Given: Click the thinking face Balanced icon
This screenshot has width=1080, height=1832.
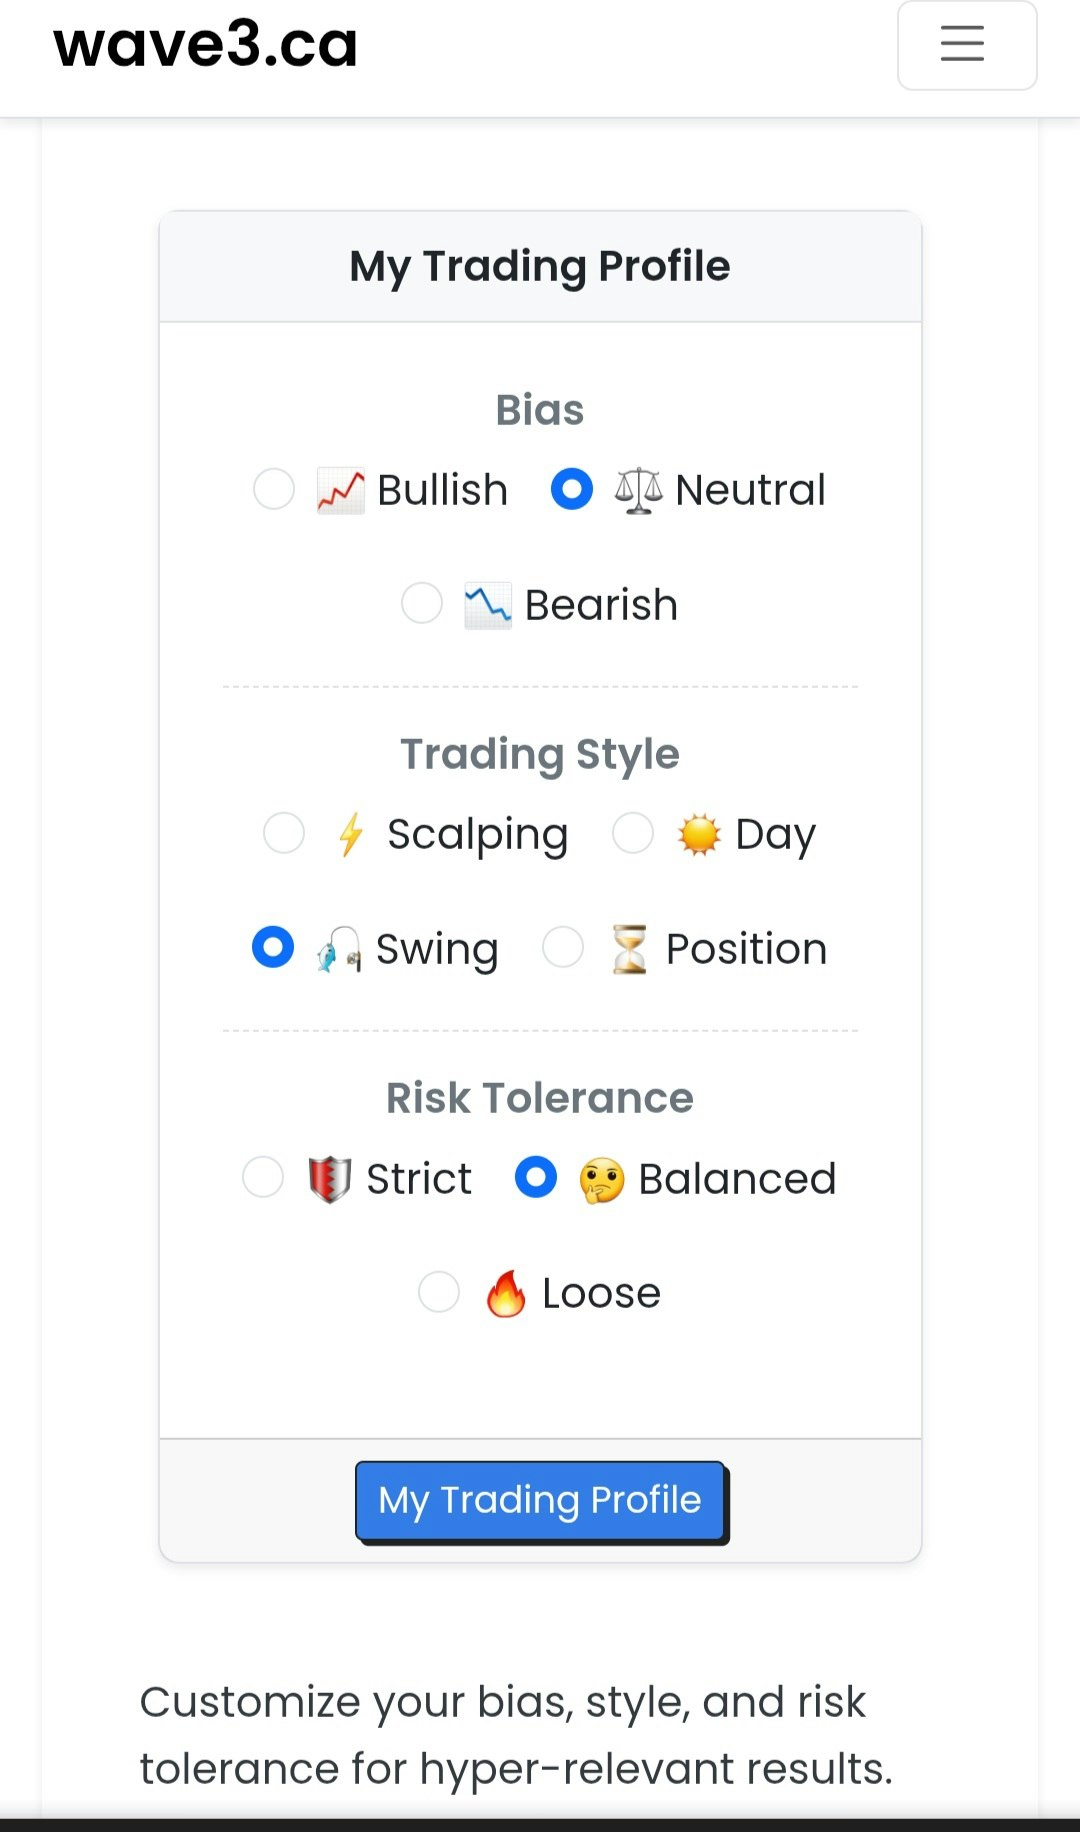Looking at the screenshot, I should pos(602,1179).
